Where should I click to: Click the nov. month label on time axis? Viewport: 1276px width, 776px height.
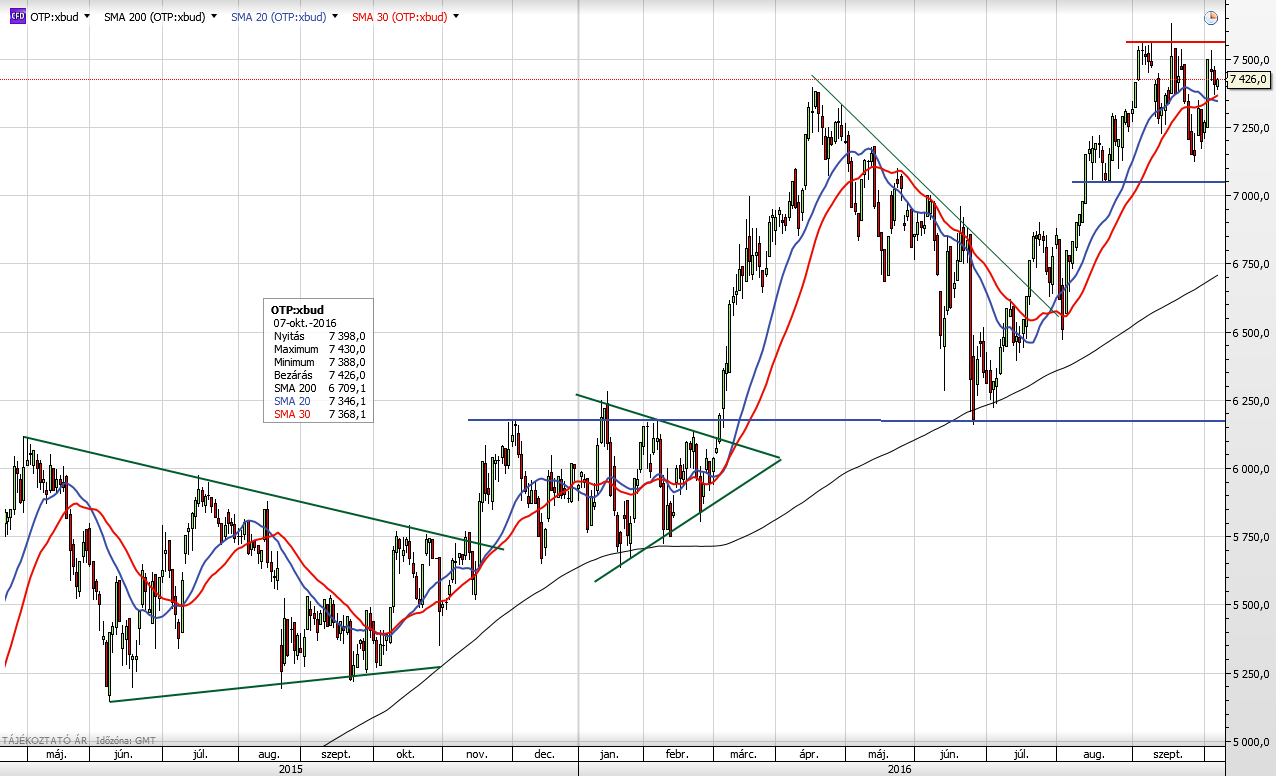point(476,754)
